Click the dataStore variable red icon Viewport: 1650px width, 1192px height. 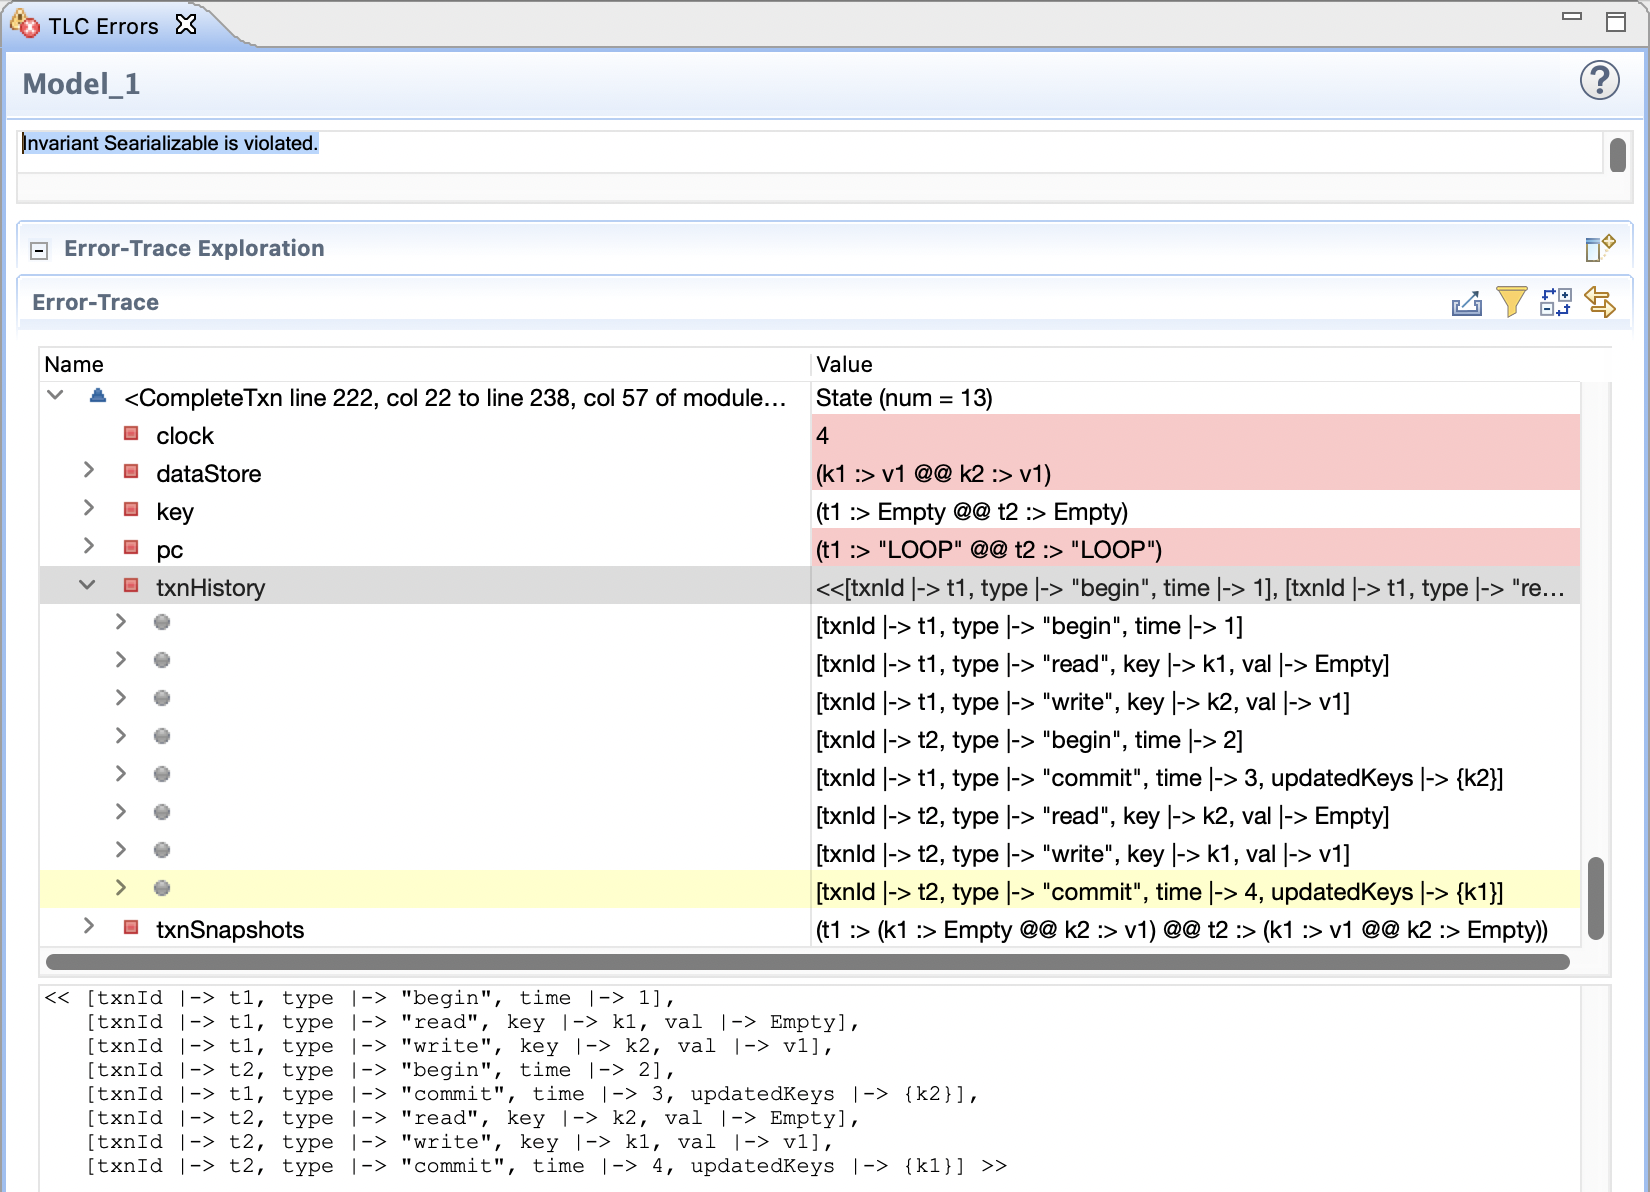coord(131,471)
